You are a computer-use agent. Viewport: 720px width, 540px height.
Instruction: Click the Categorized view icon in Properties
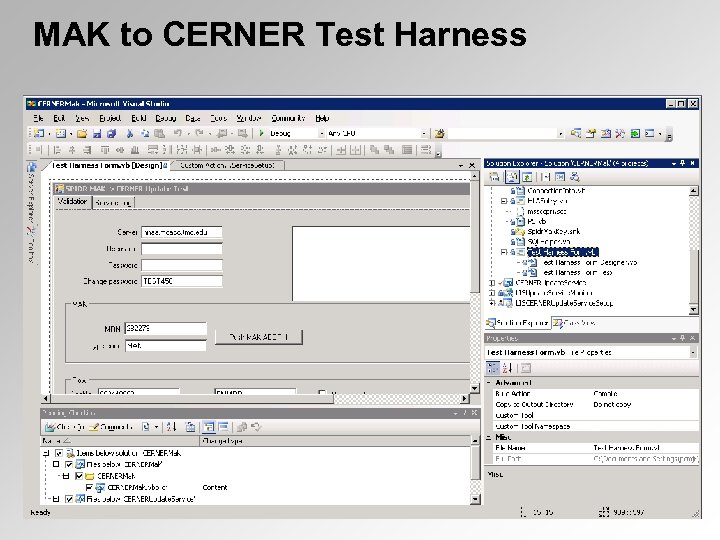coord(493,368)
